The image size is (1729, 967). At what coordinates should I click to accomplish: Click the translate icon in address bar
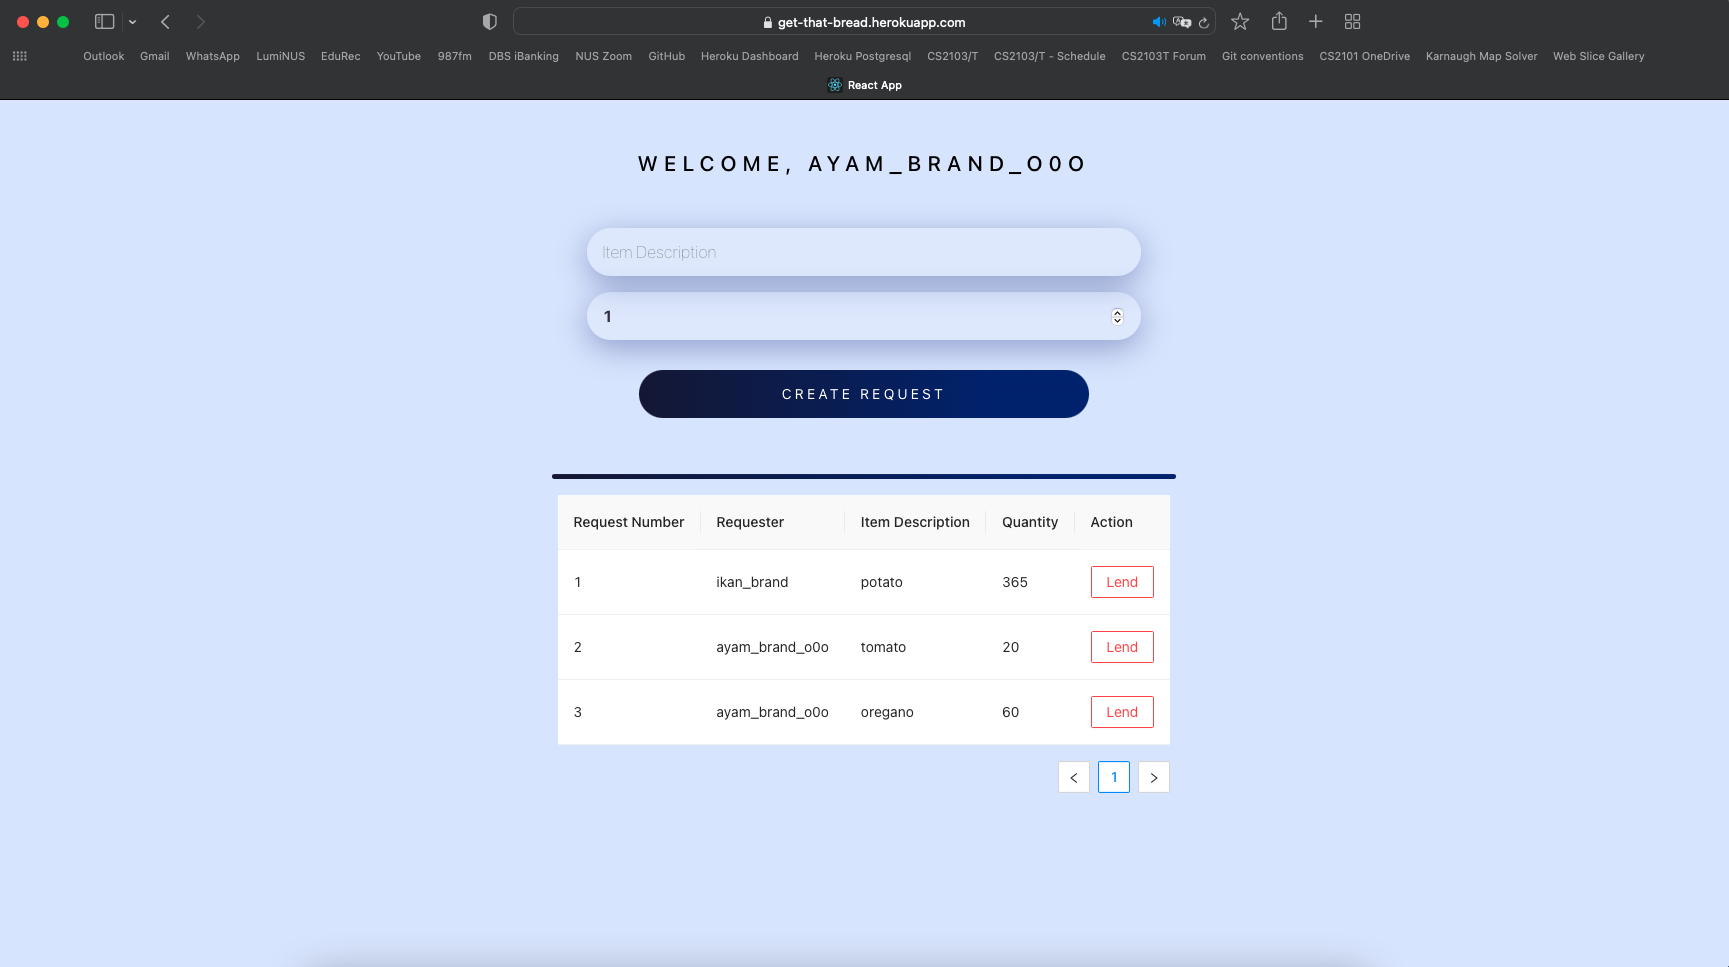click(x=1182, y=22)
